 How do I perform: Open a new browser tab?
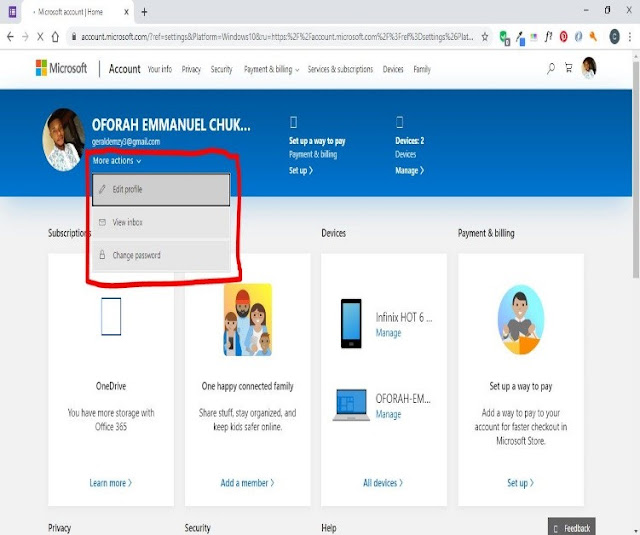click(x=144, y=12)
